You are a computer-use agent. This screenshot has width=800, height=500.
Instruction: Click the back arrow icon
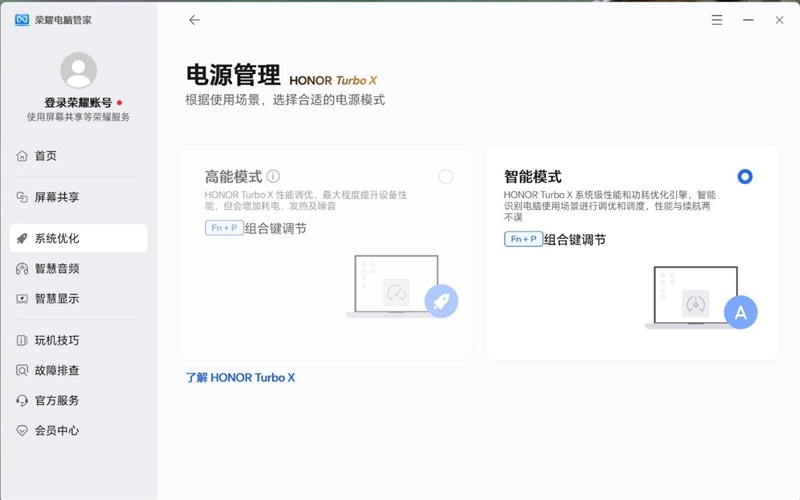coord(194,20)
